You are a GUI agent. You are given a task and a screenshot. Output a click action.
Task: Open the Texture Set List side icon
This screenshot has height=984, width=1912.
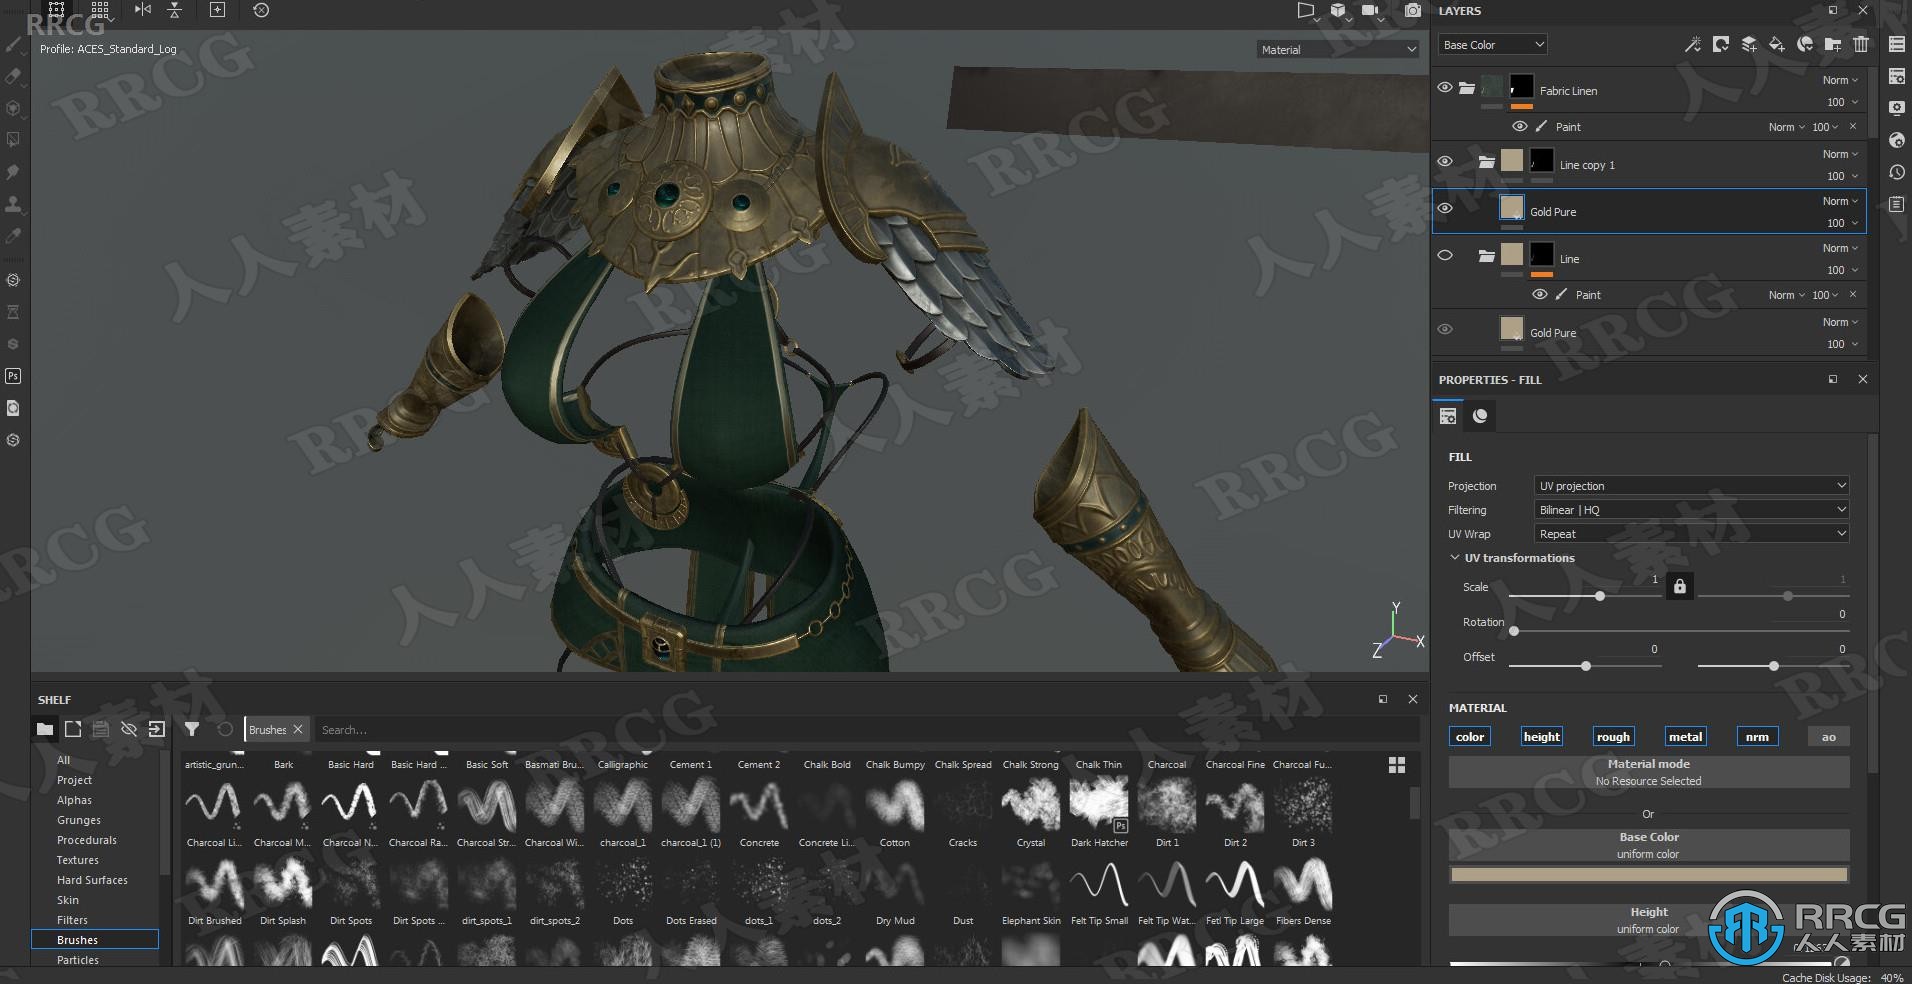[x=1896, y=44]
